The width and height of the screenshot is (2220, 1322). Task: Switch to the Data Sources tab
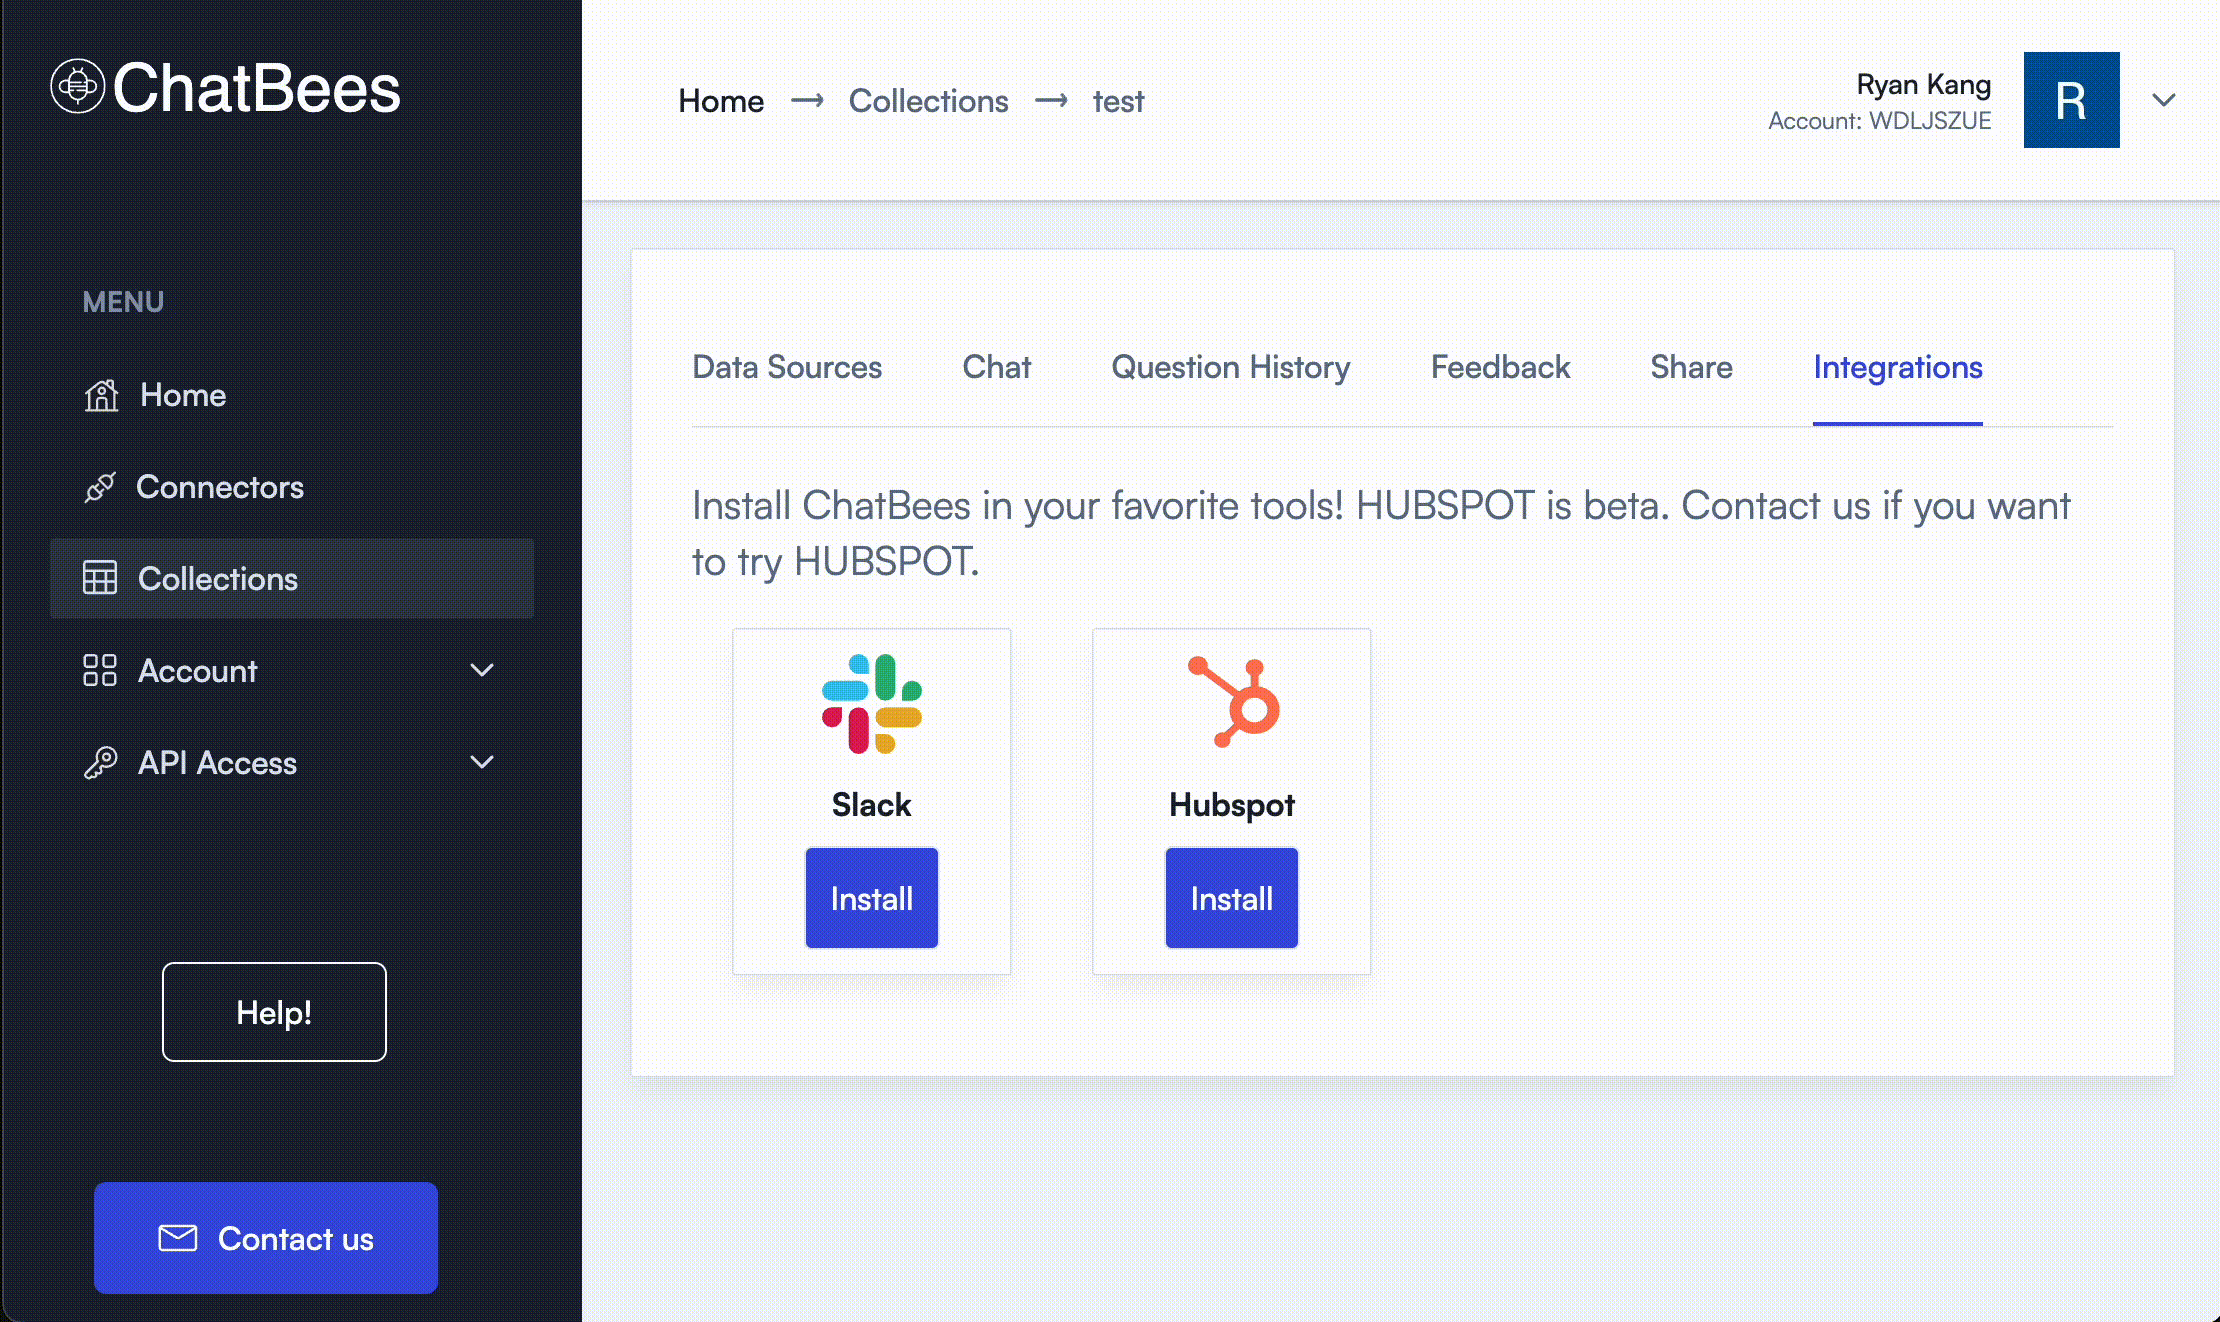[786, 367]
